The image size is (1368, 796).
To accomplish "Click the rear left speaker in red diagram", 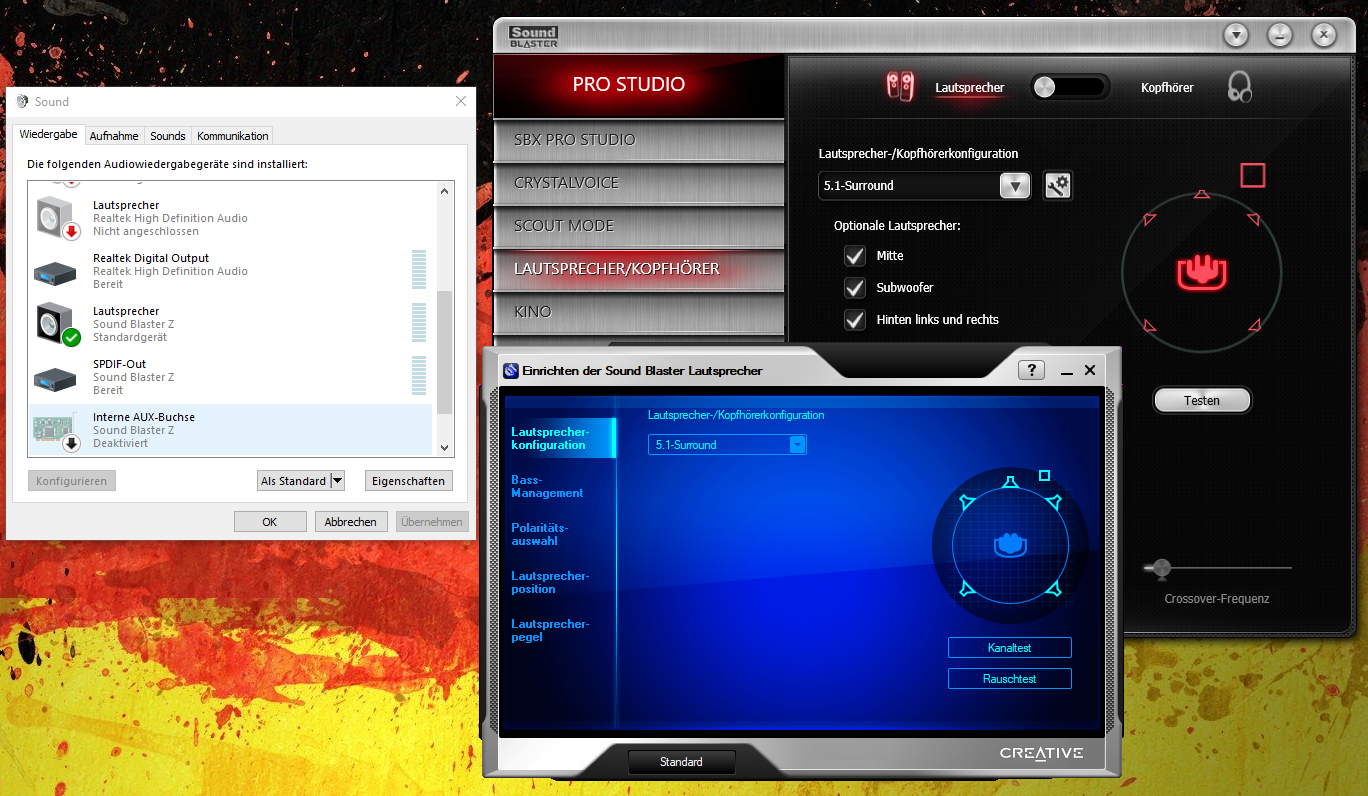I will coord(1150,324).
